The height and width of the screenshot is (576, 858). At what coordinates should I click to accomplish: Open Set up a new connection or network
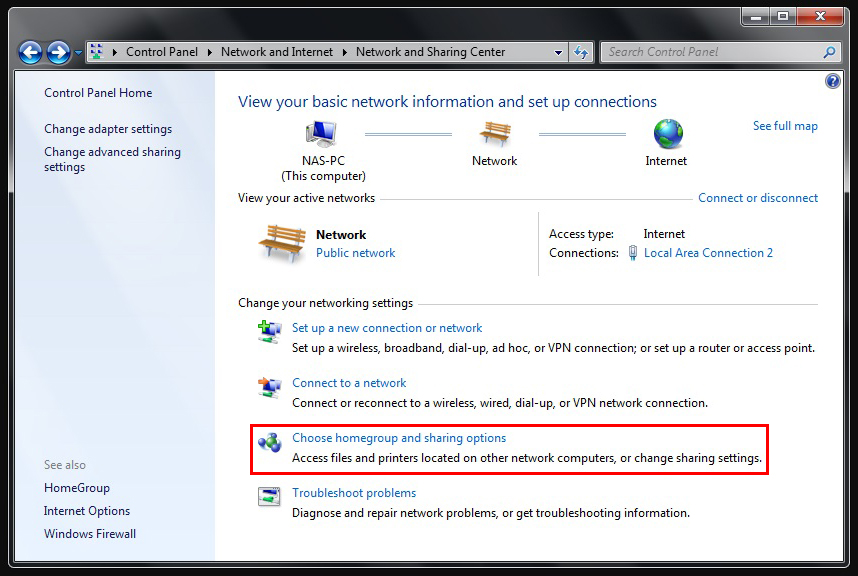(x=387, y=328)
